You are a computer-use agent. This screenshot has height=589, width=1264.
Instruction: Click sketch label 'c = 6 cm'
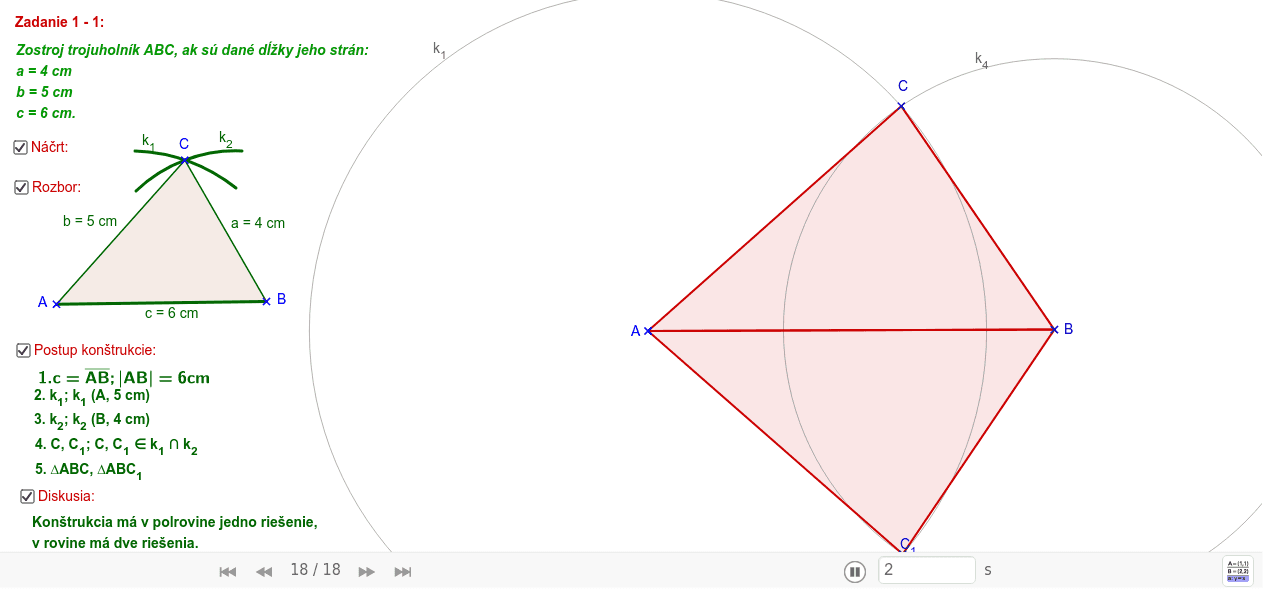172,313
